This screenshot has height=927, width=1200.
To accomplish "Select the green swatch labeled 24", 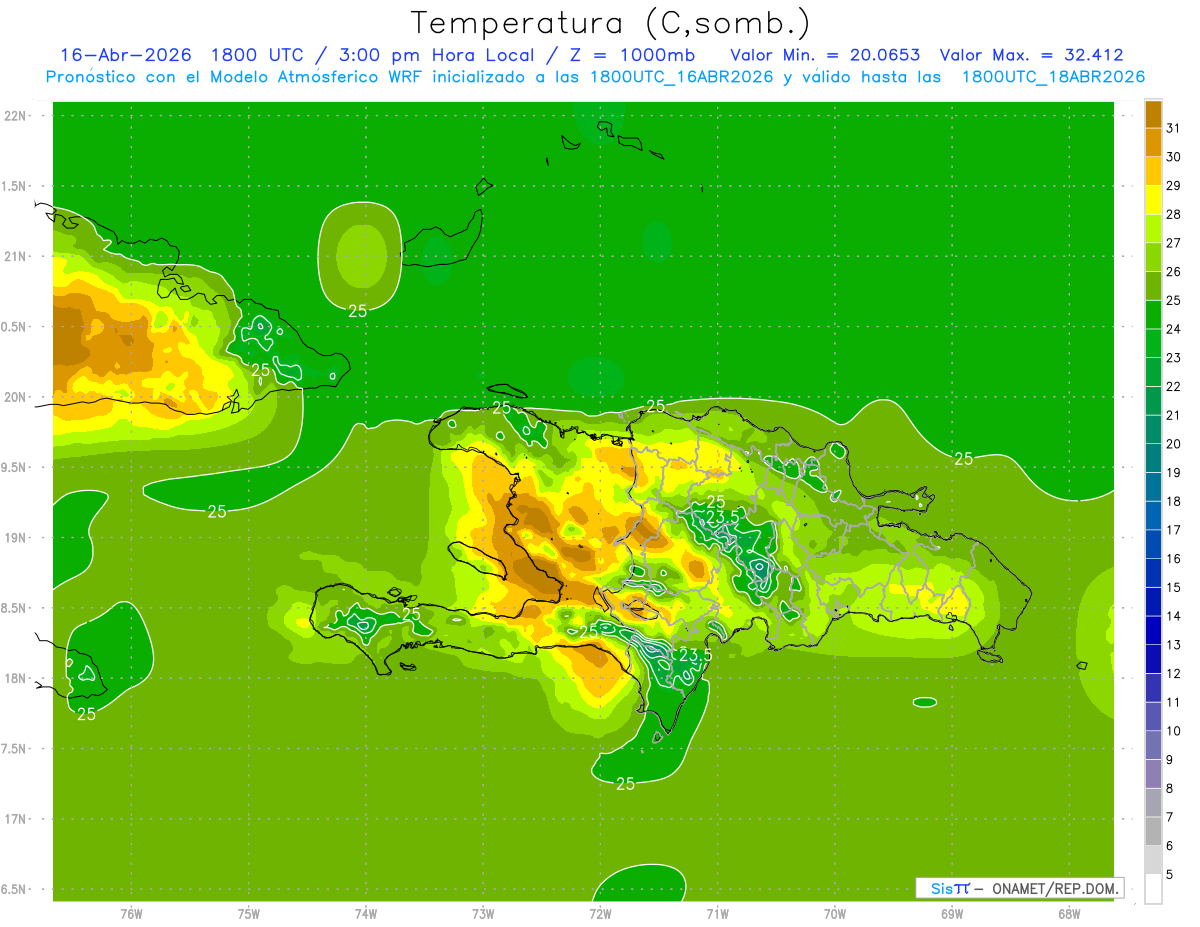I will pos(1153,315).
